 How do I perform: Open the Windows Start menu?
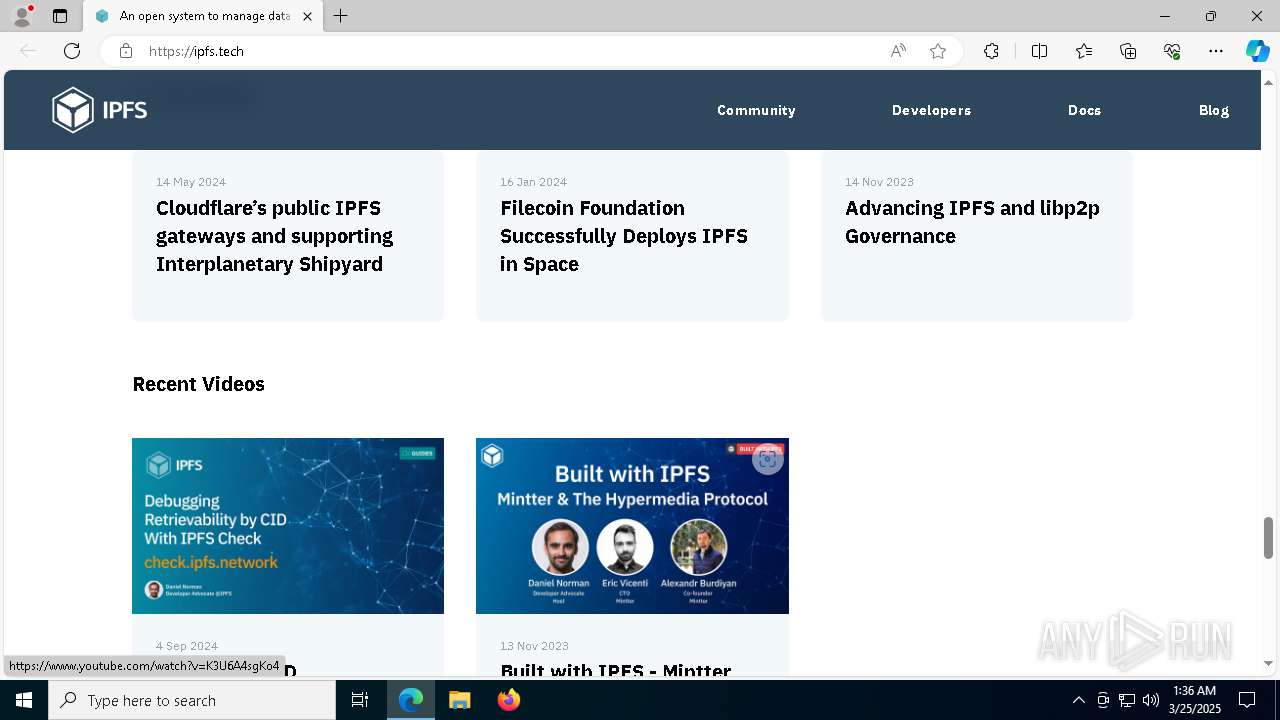tap(24, 700)
